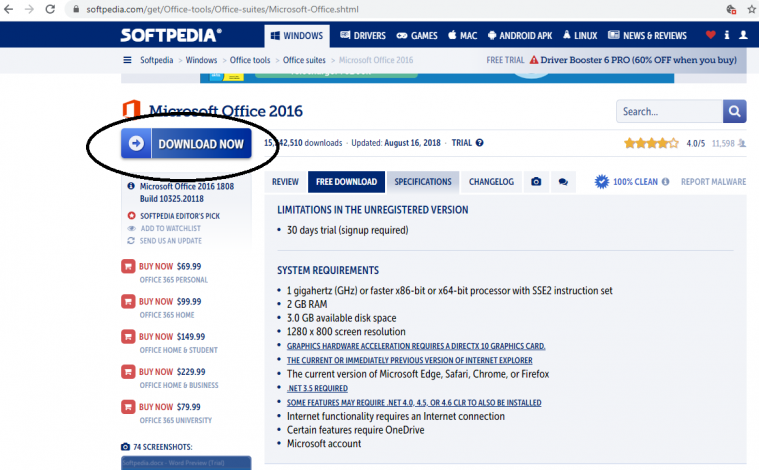Click SOFTPEDIA EDITOR'S PICK label
Viewport: 759px width, 470px height.
point(180,216)
